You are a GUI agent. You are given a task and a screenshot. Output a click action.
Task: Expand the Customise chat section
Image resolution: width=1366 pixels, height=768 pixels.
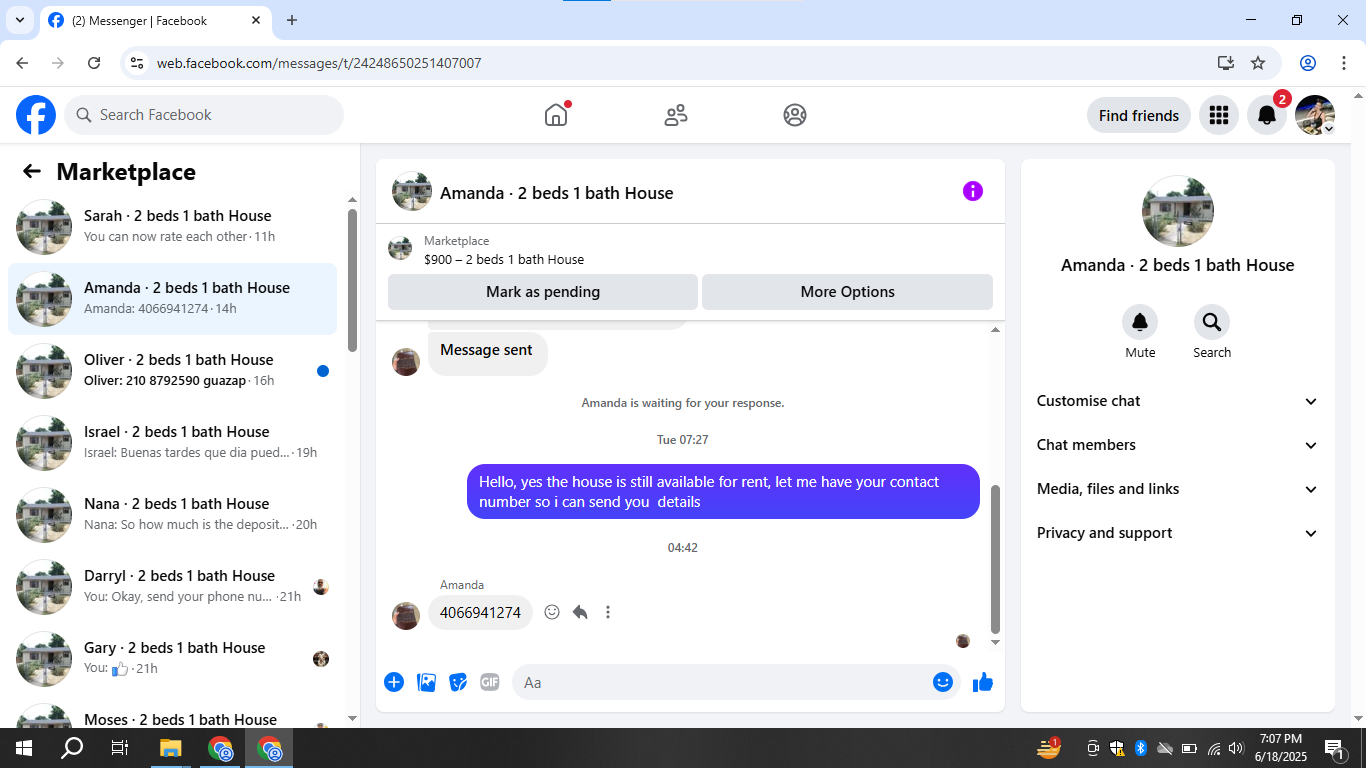tap(1178, 401)
